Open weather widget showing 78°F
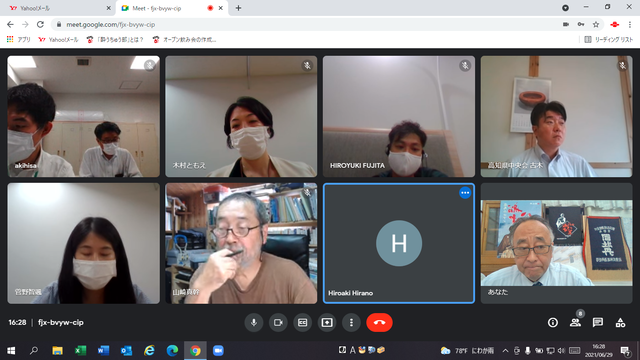This screenshot has height=360, width=640. pyautogui.click(x=467, y=351)
